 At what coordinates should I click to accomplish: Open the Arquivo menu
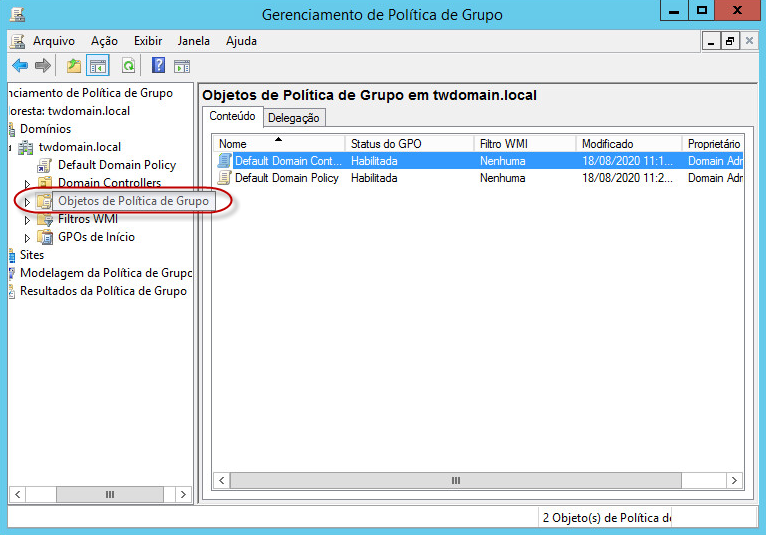click(x=54, y=41)
